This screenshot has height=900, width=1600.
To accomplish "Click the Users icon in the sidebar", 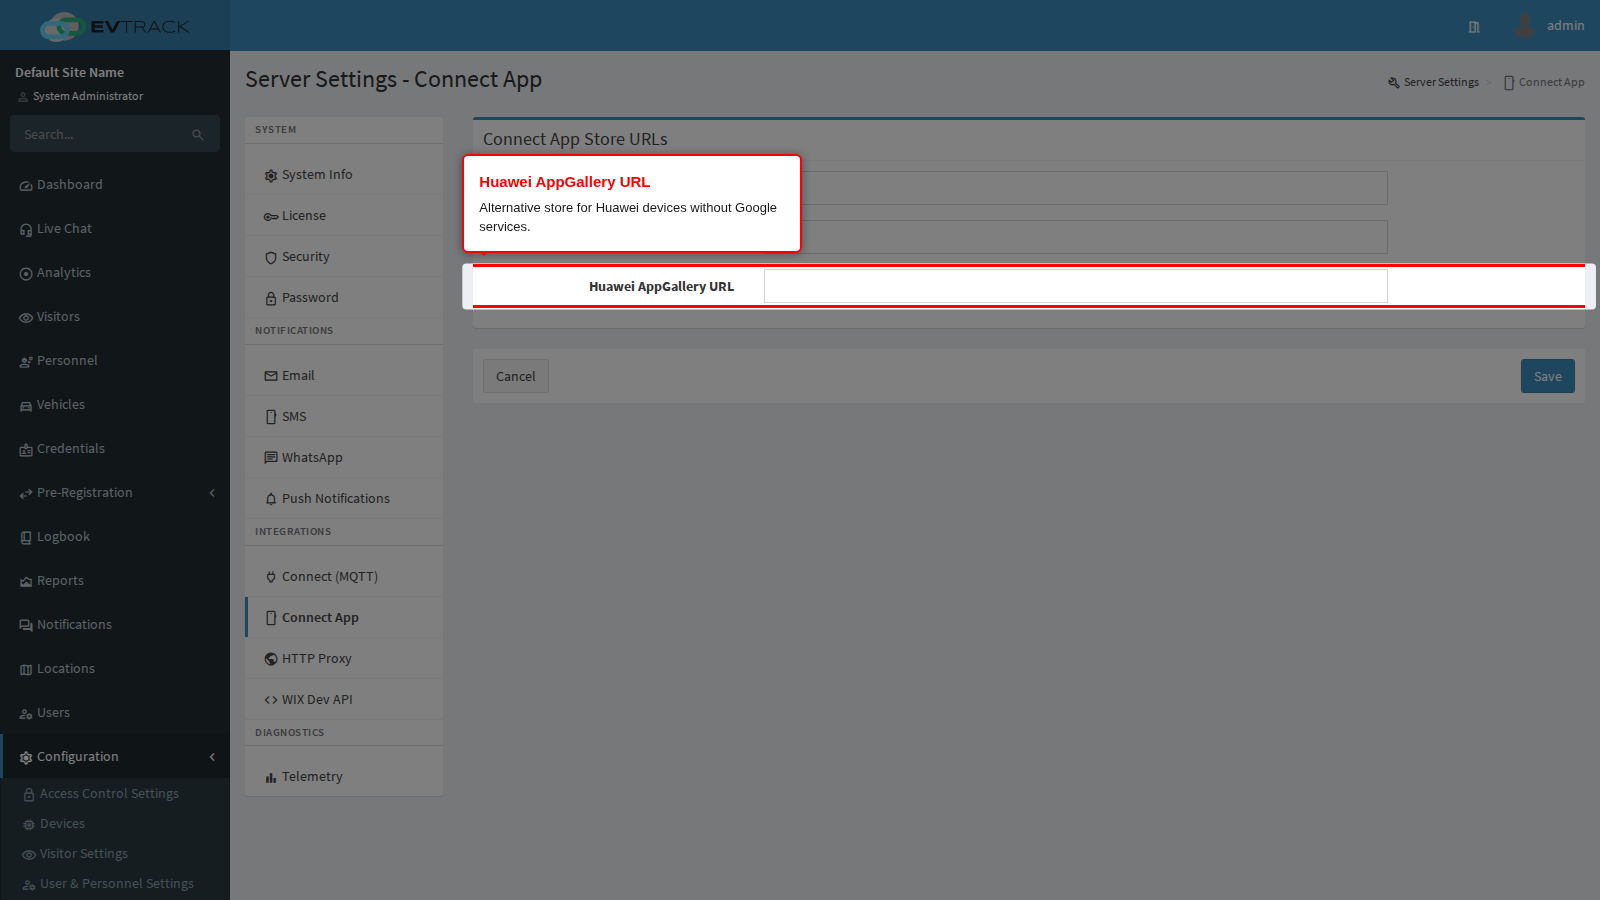I will click(x=26, y=714).
